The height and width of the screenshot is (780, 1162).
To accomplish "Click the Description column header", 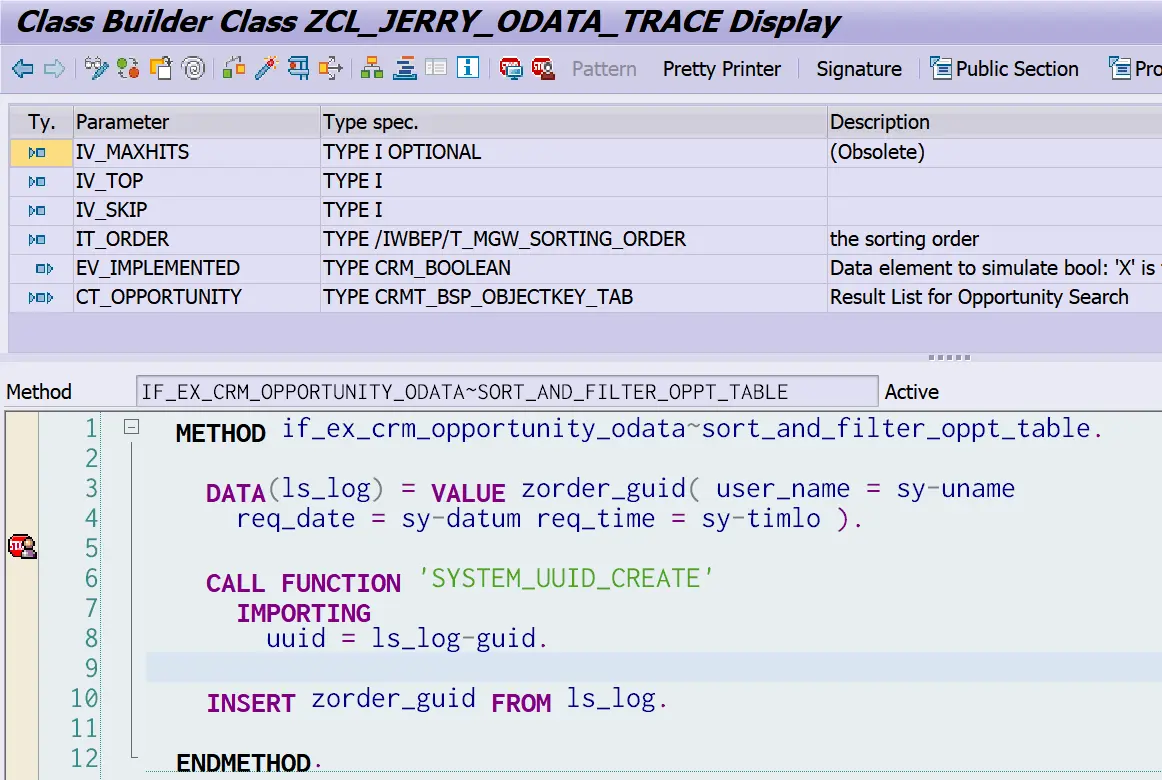I will [995, 121].
